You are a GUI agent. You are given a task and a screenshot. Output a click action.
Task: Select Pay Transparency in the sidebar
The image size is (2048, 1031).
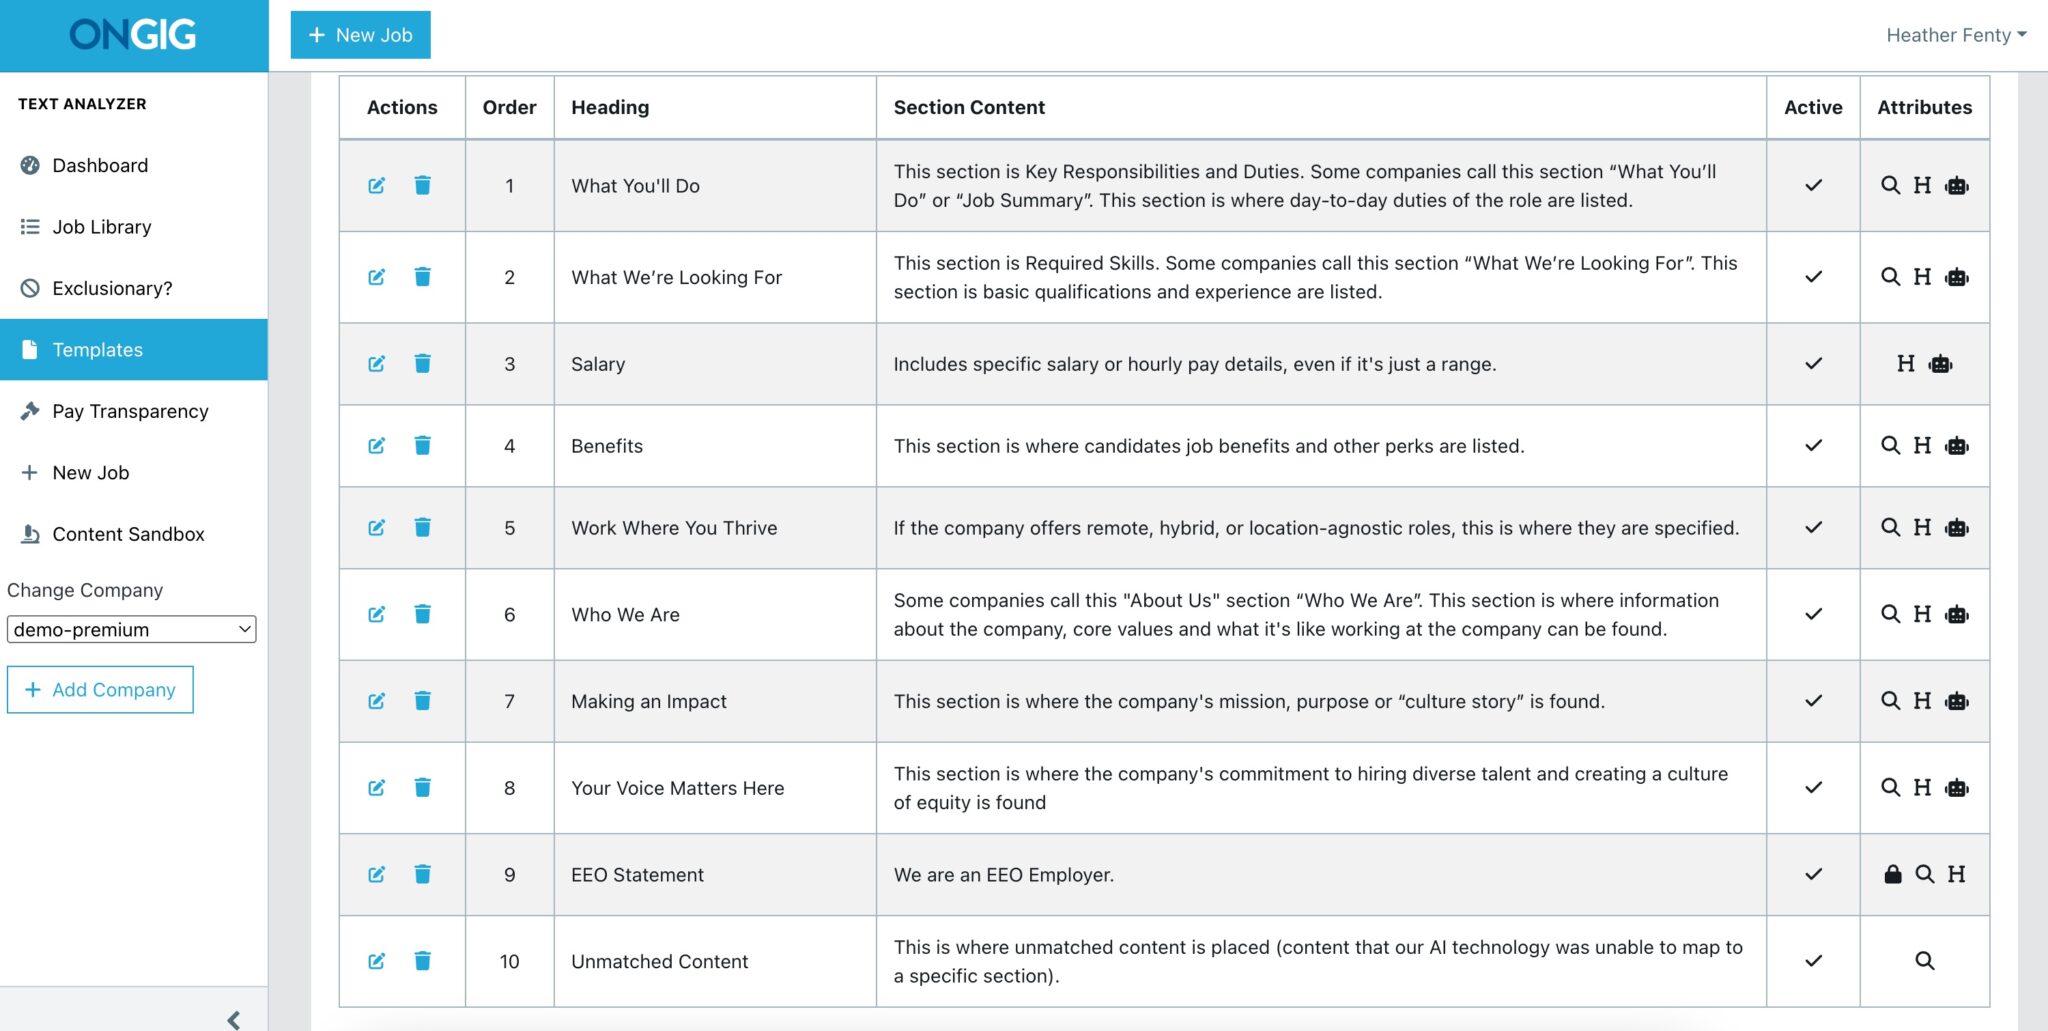[130, 411]
